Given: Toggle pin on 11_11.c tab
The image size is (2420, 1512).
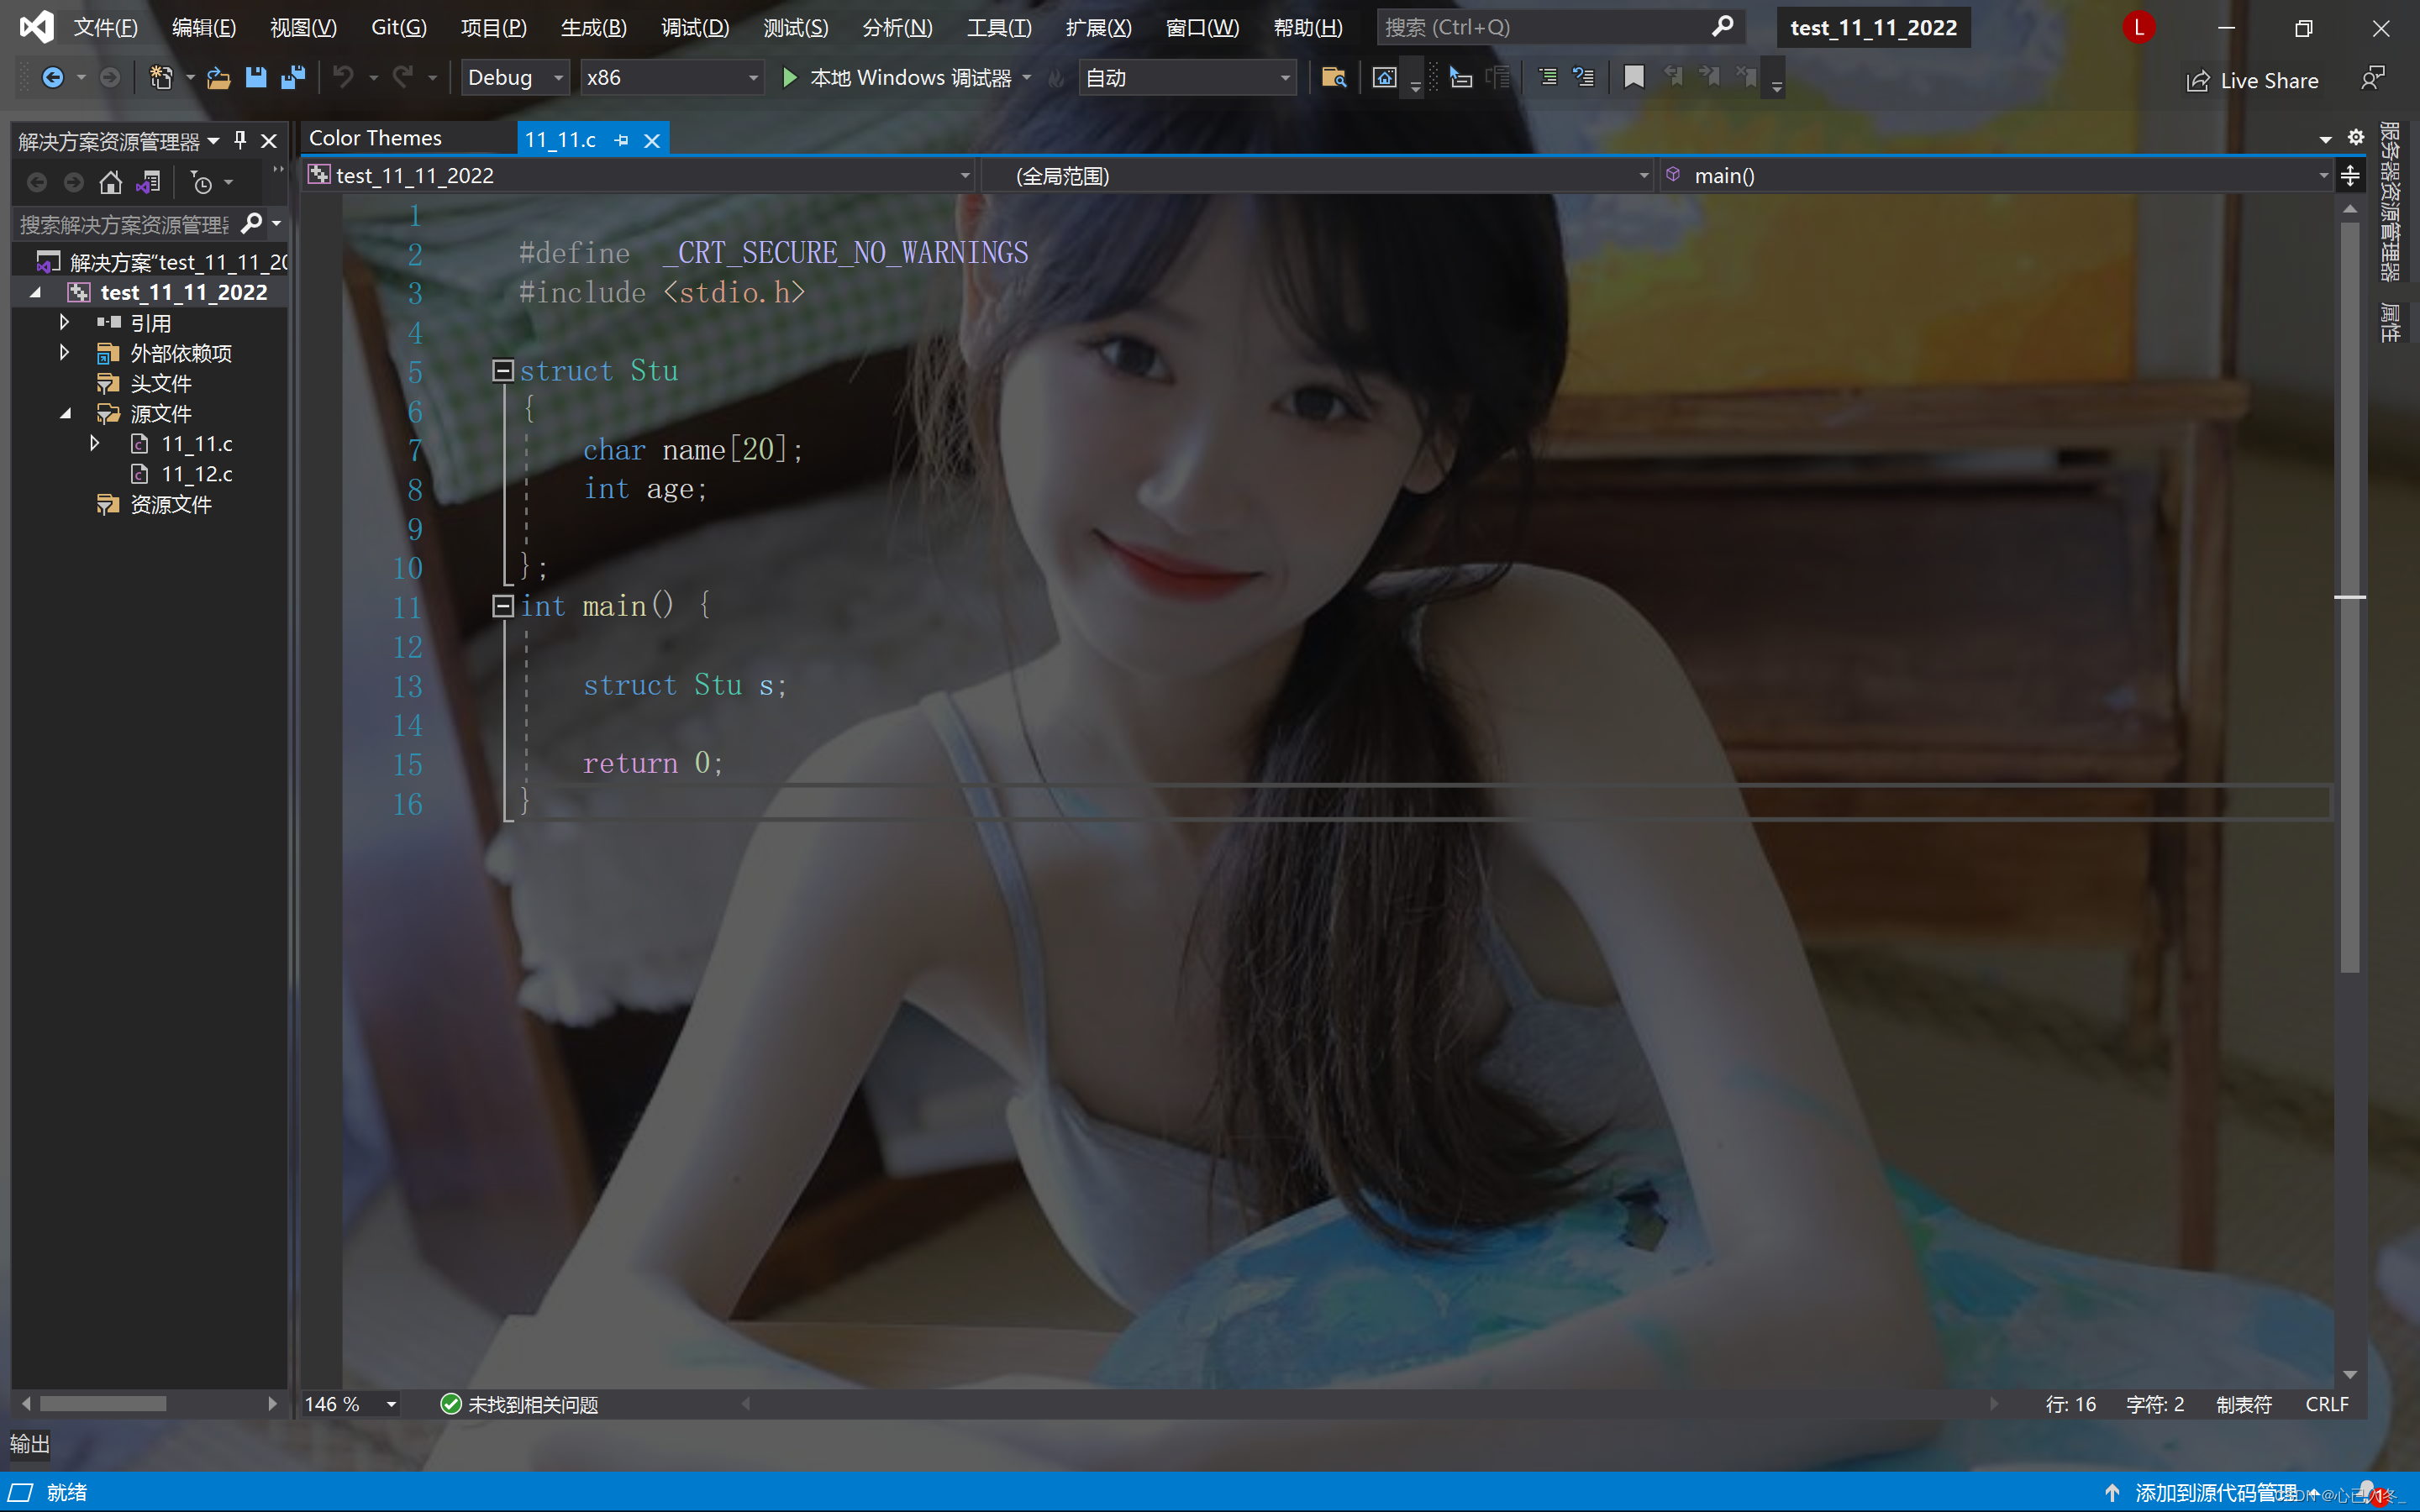Looking at the screenshot, I should tap(621, 141).
